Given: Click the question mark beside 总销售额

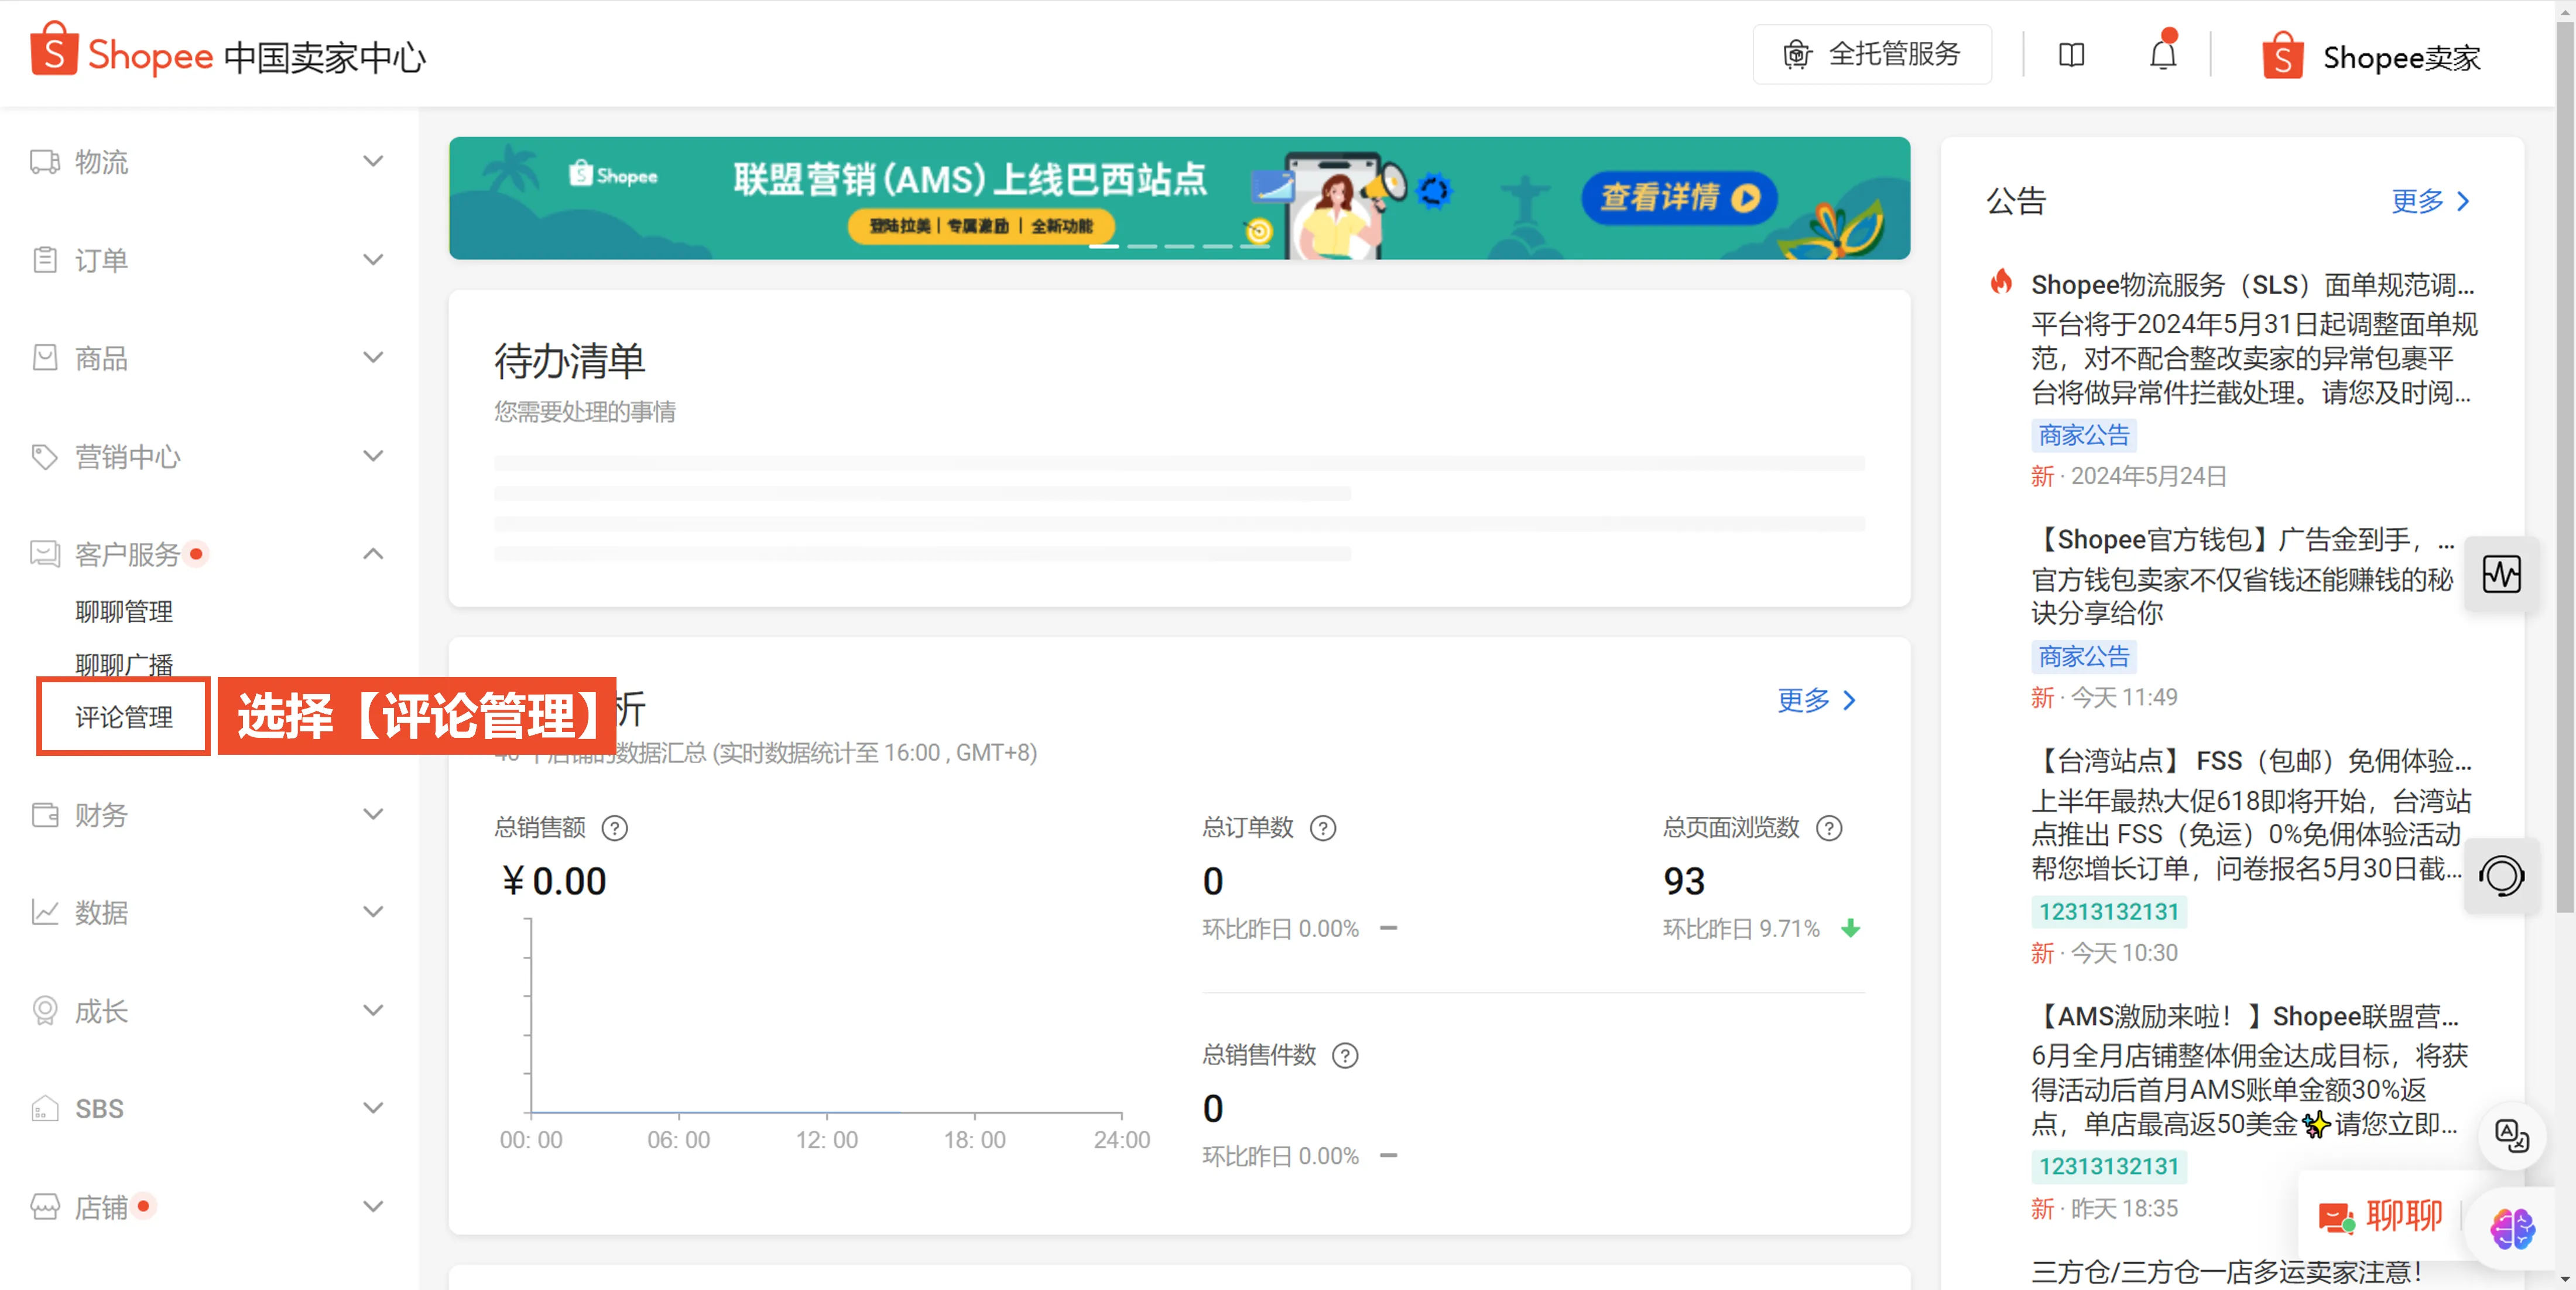Looking at the screenshot, I should [x=615, y=828].
